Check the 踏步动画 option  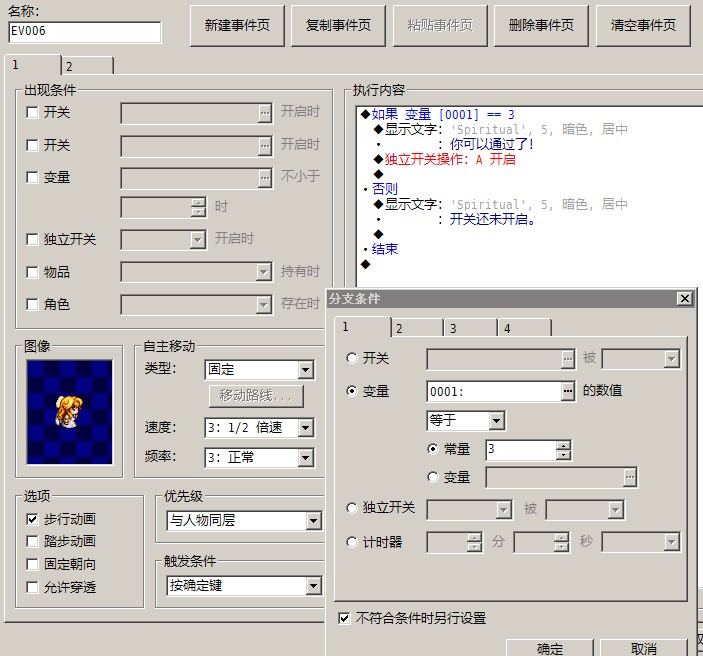32,542
